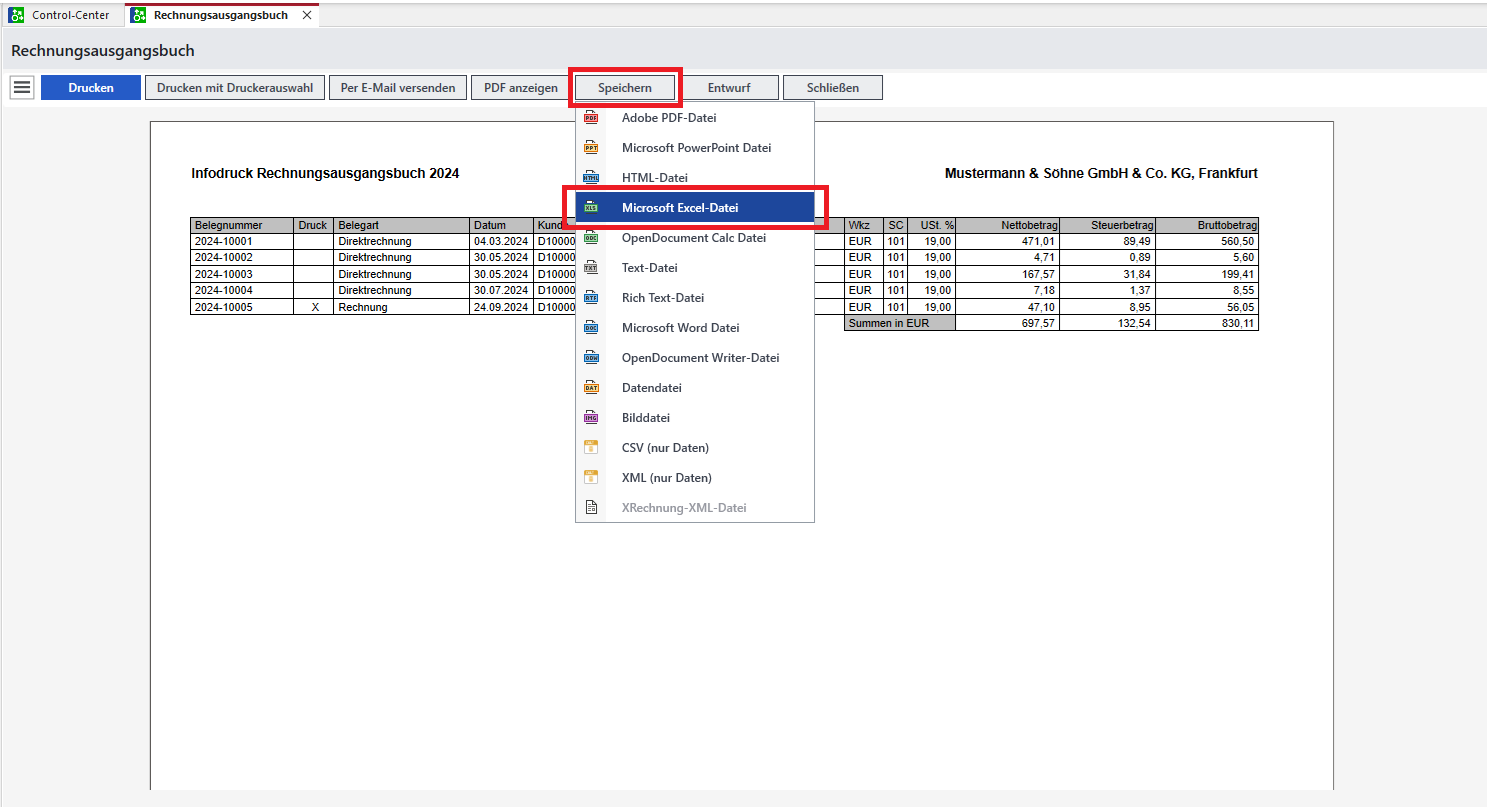Click the Datendatei DAT icon

pos(591,388)
